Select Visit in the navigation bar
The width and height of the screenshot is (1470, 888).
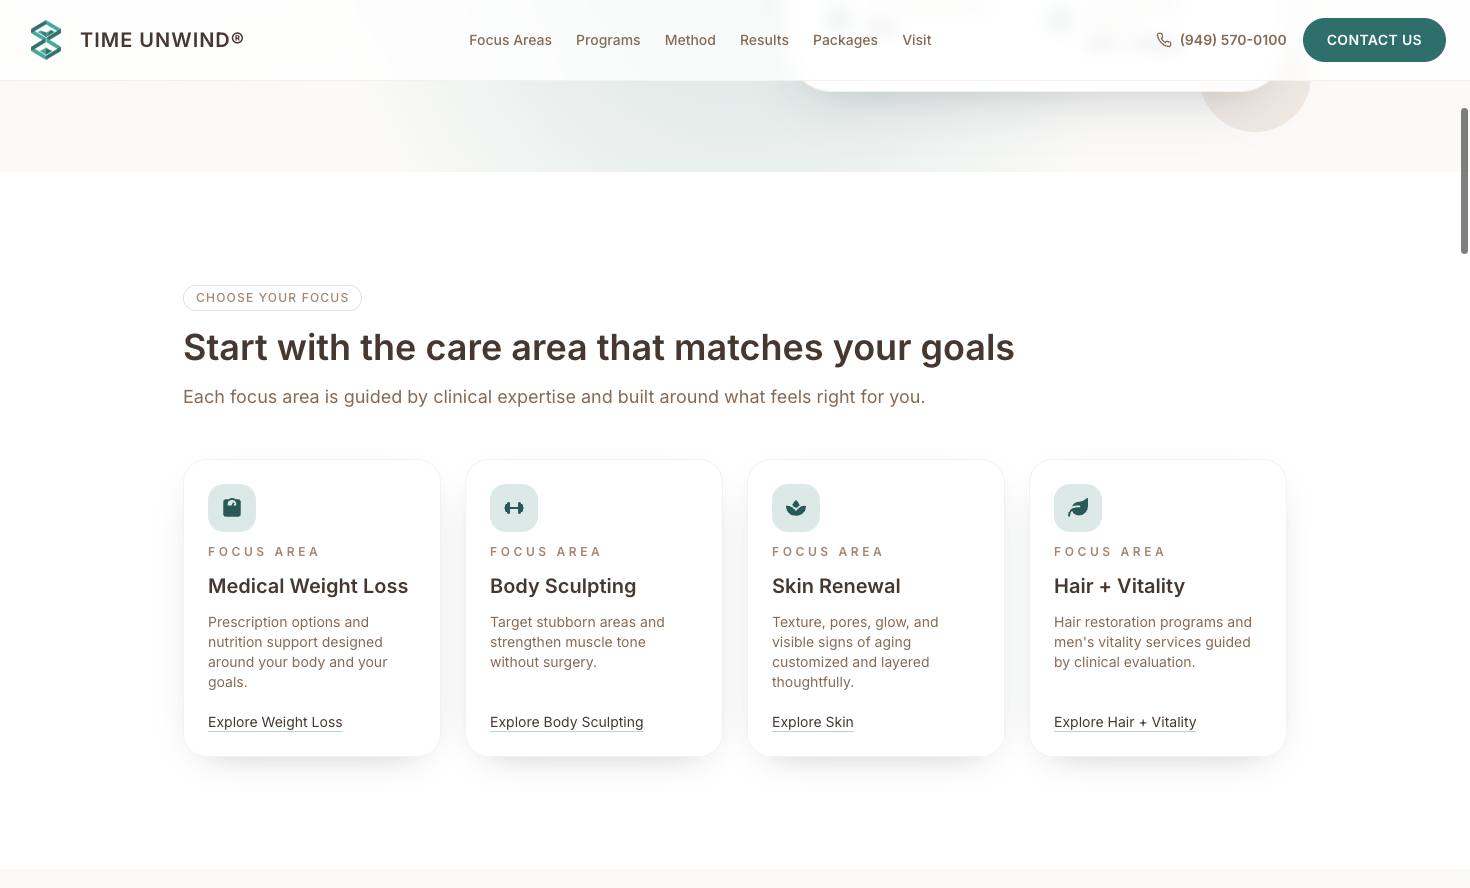click(x=917, y=40)
